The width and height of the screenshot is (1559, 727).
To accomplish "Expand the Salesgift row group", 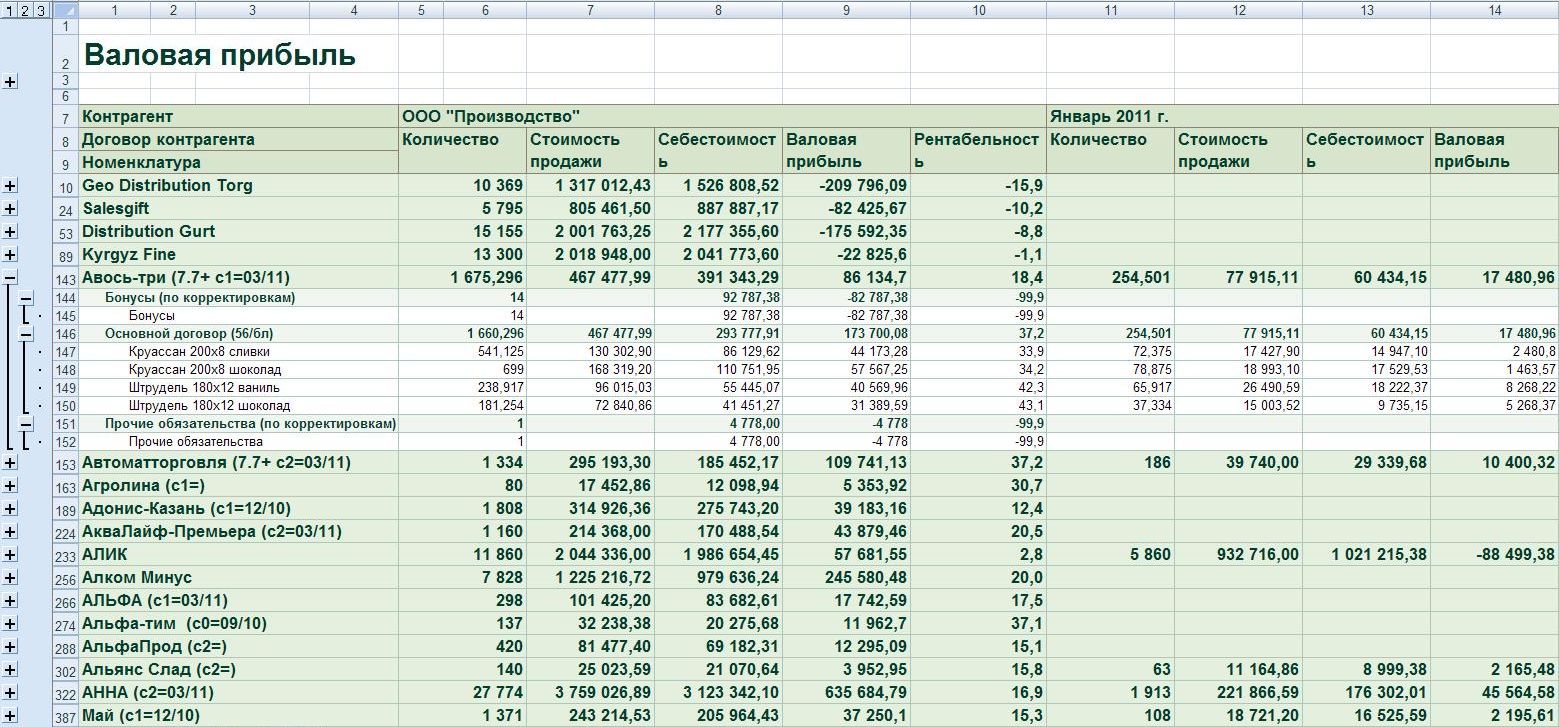I will [10, 209].
